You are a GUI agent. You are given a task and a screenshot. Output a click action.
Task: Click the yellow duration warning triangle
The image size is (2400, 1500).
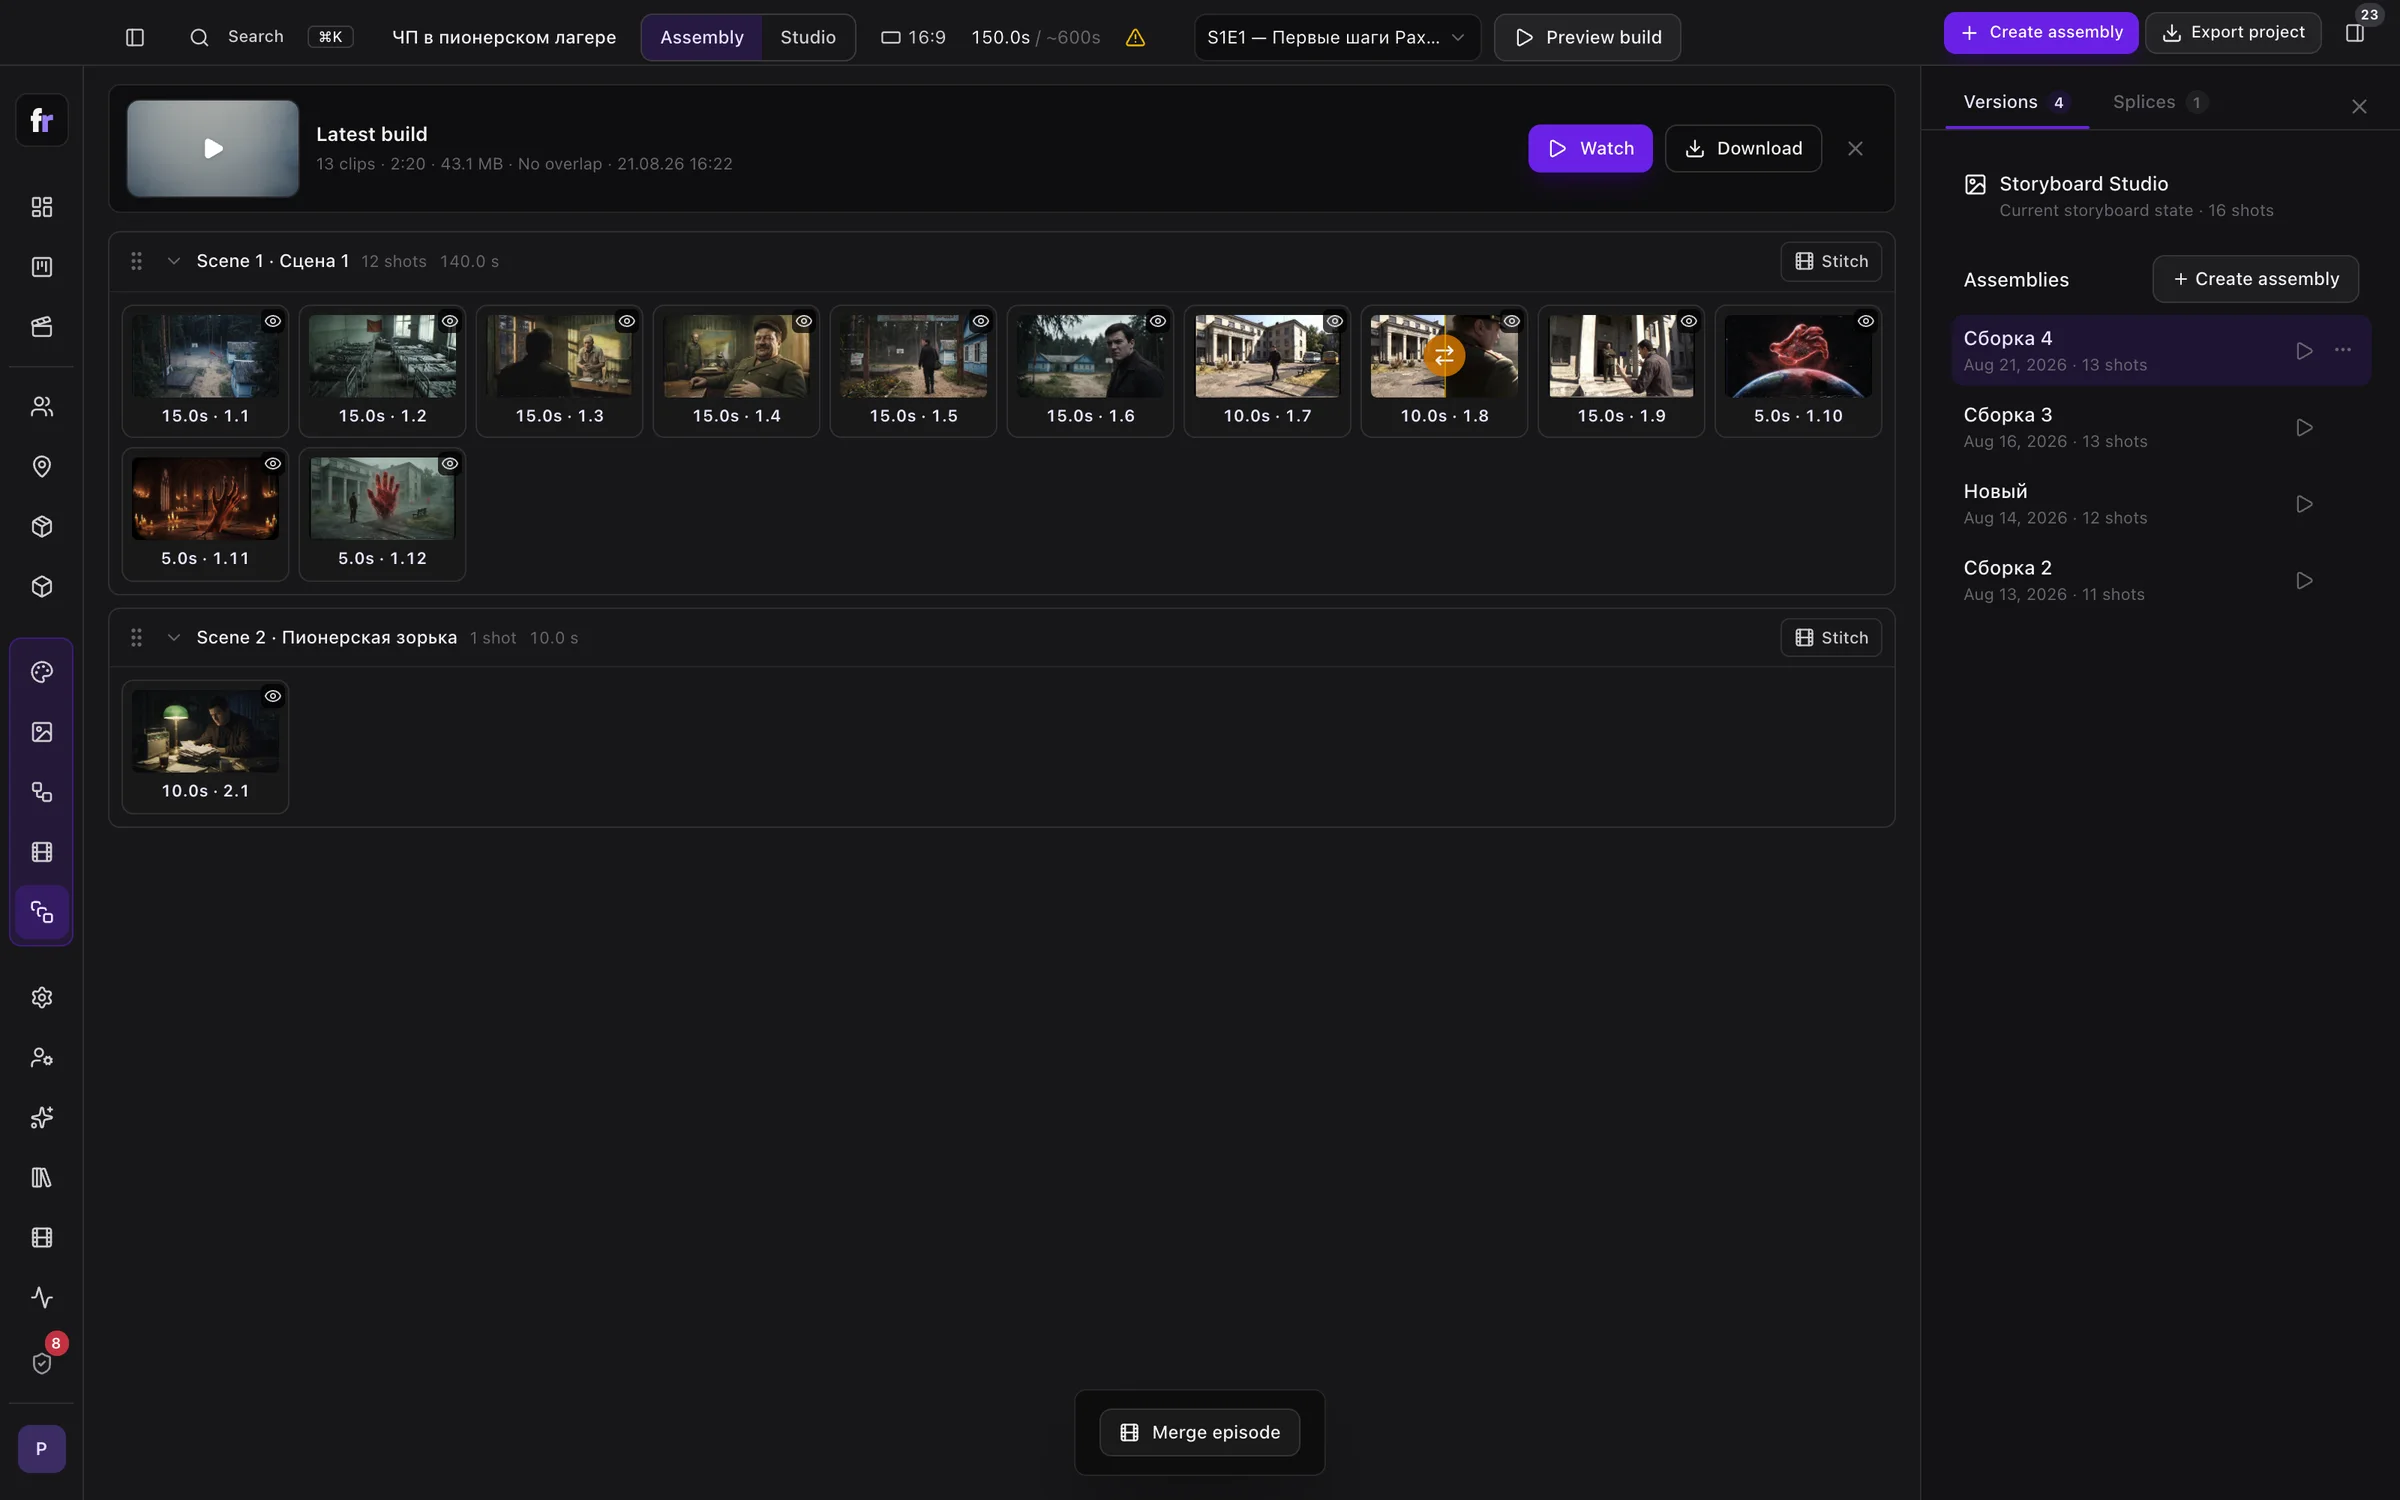pyautogui.click(x=1135, y=37)
